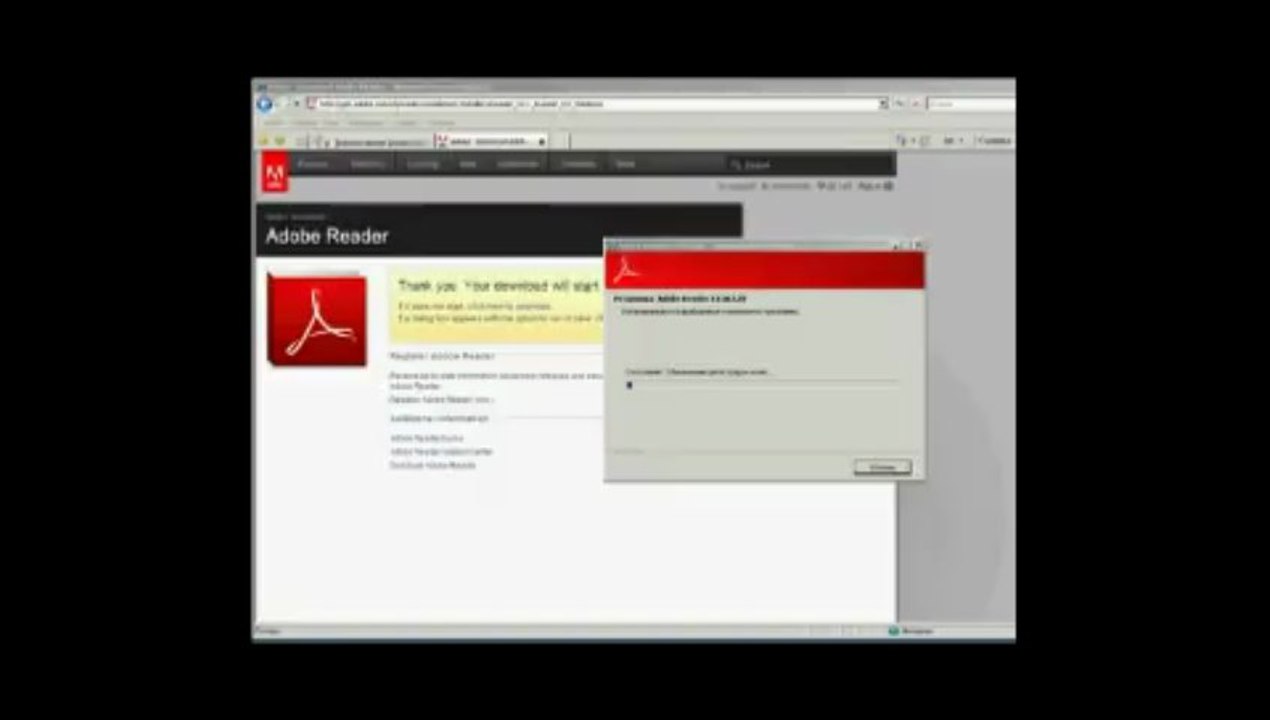Image resolution: width=1270 pixels, height=720 pixels.
Task: Click the browser address bar URL field
Action: pyautogui.click(x=598, y=103)
